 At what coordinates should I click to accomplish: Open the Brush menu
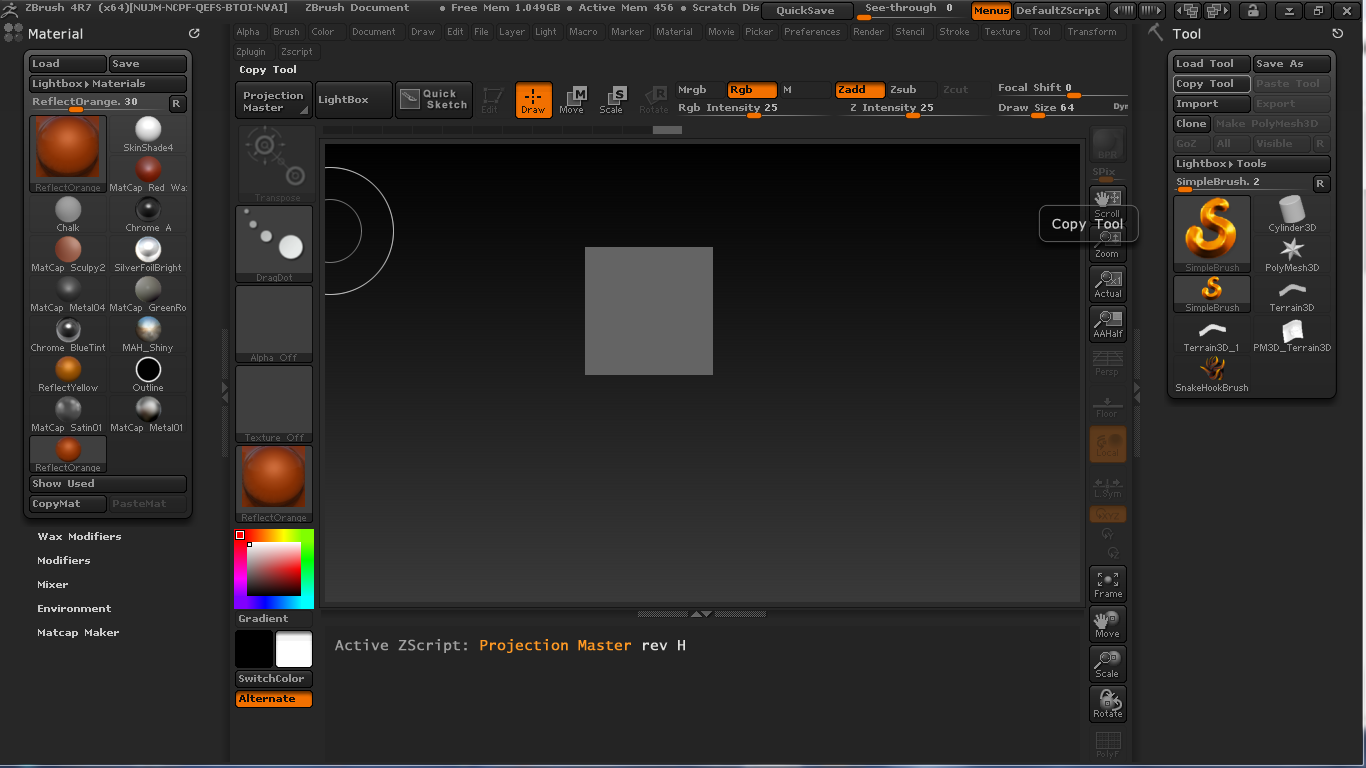pyautogui.click(x=286, y=32)
